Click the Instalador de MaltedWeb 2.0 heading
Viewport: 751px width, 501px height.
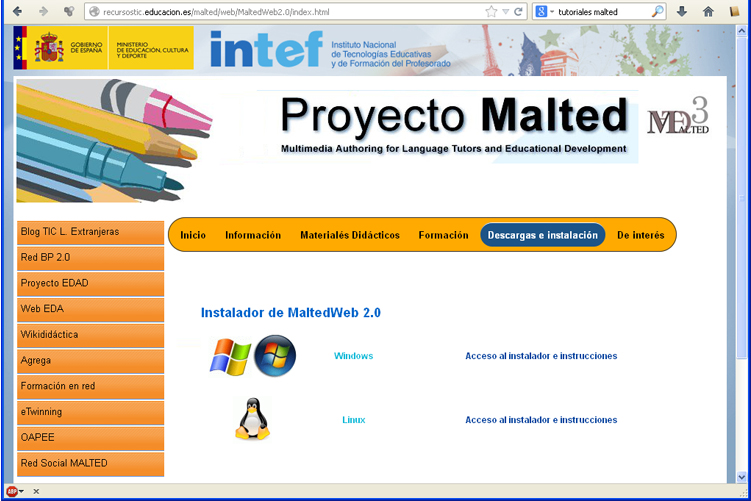(x=291, y=313)
